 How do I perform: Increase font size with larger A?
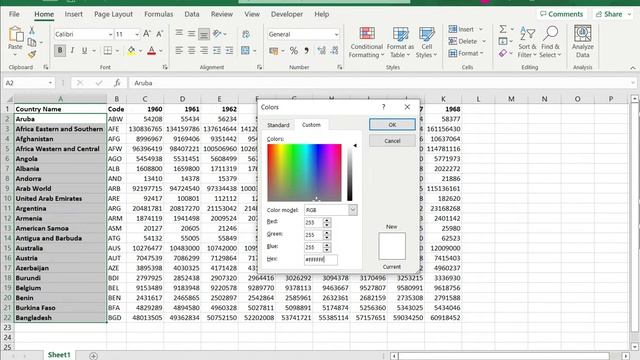tap(147, 34)
